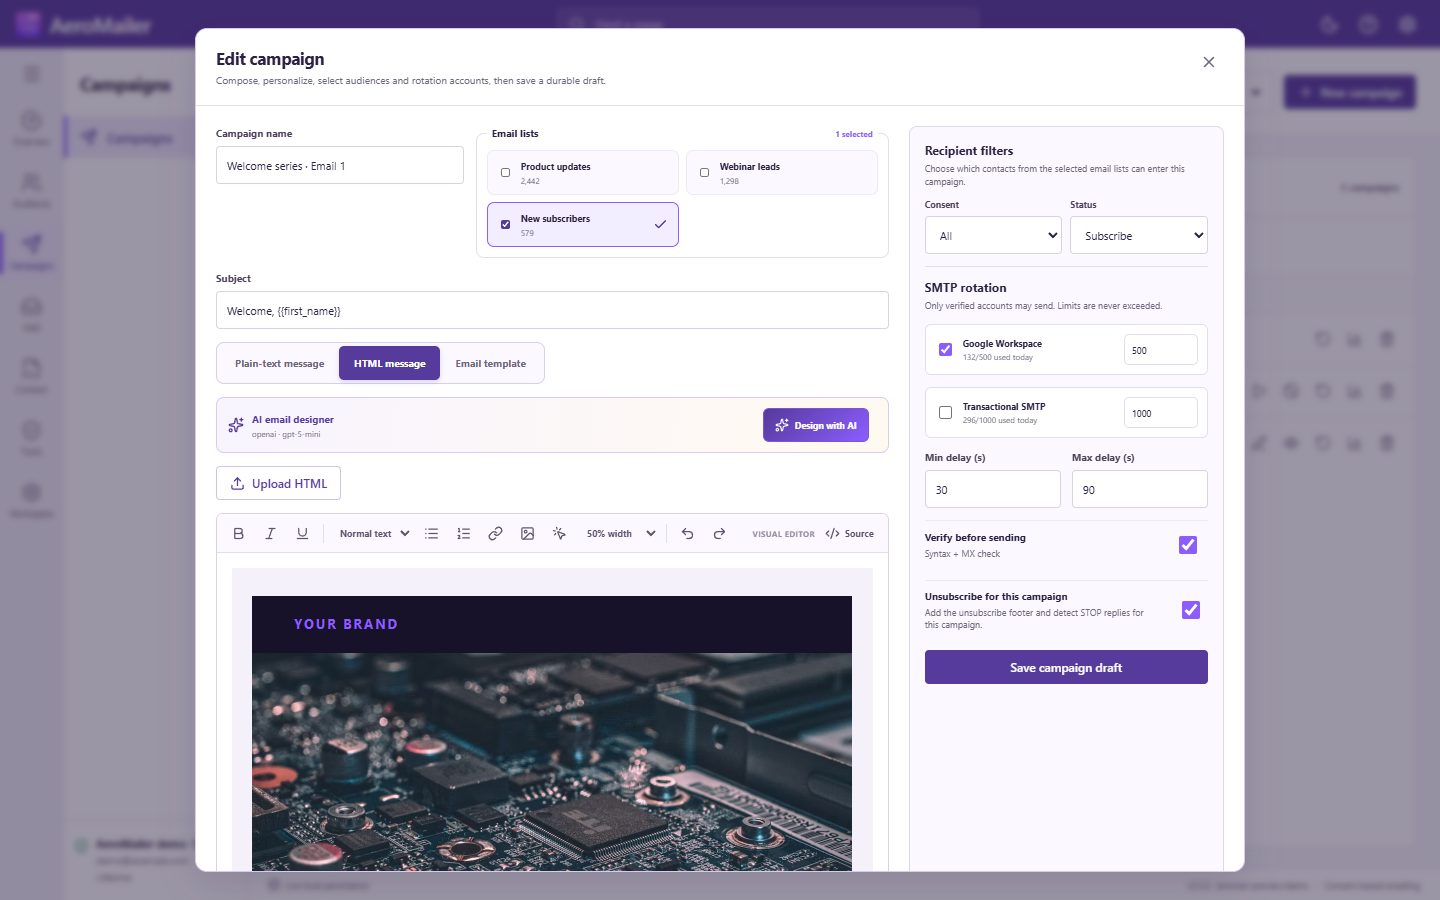Click the AI email designer sparkle icon

(x=236, y=425)
